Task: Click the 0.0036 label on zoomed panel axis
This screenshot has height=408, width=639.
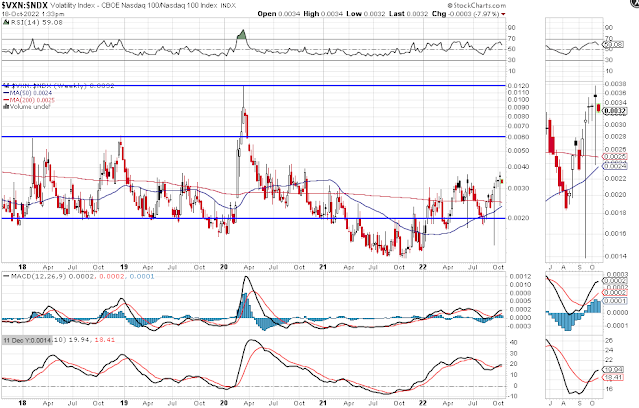Action: click(x=615, y=93)
